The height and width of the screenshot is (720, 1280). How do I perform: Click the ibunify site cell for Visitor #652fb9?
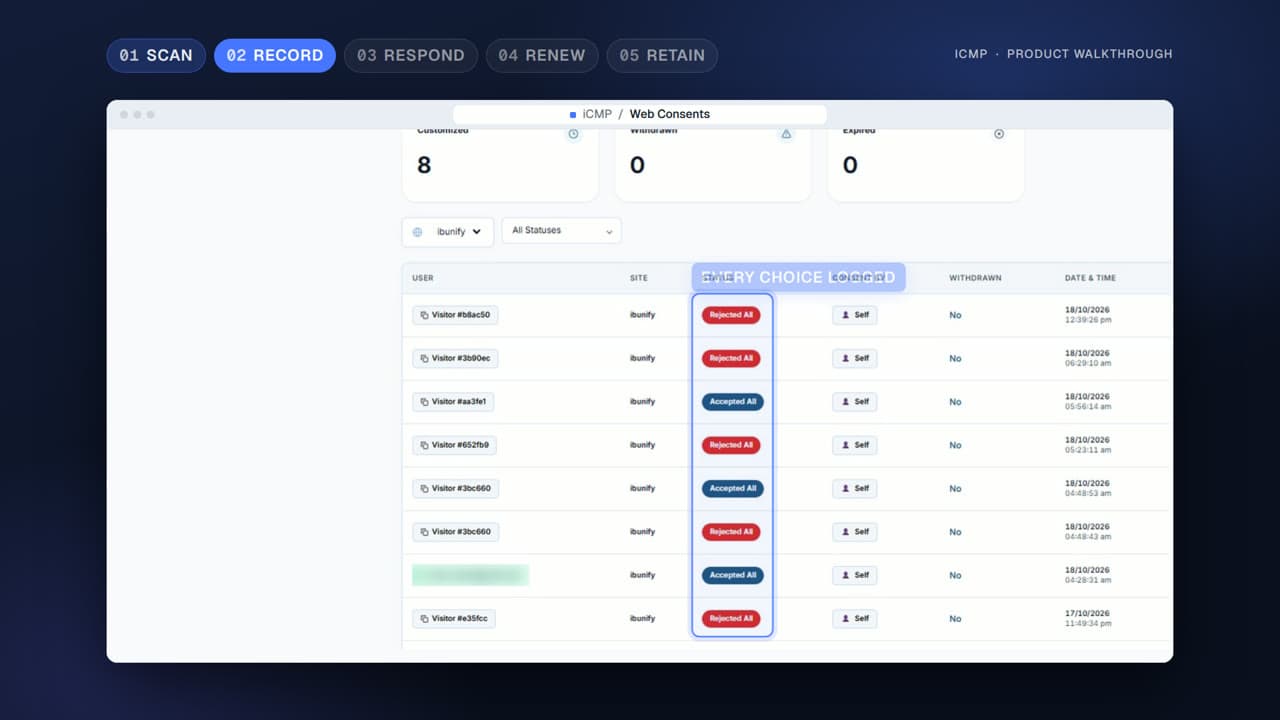point(642,445)
